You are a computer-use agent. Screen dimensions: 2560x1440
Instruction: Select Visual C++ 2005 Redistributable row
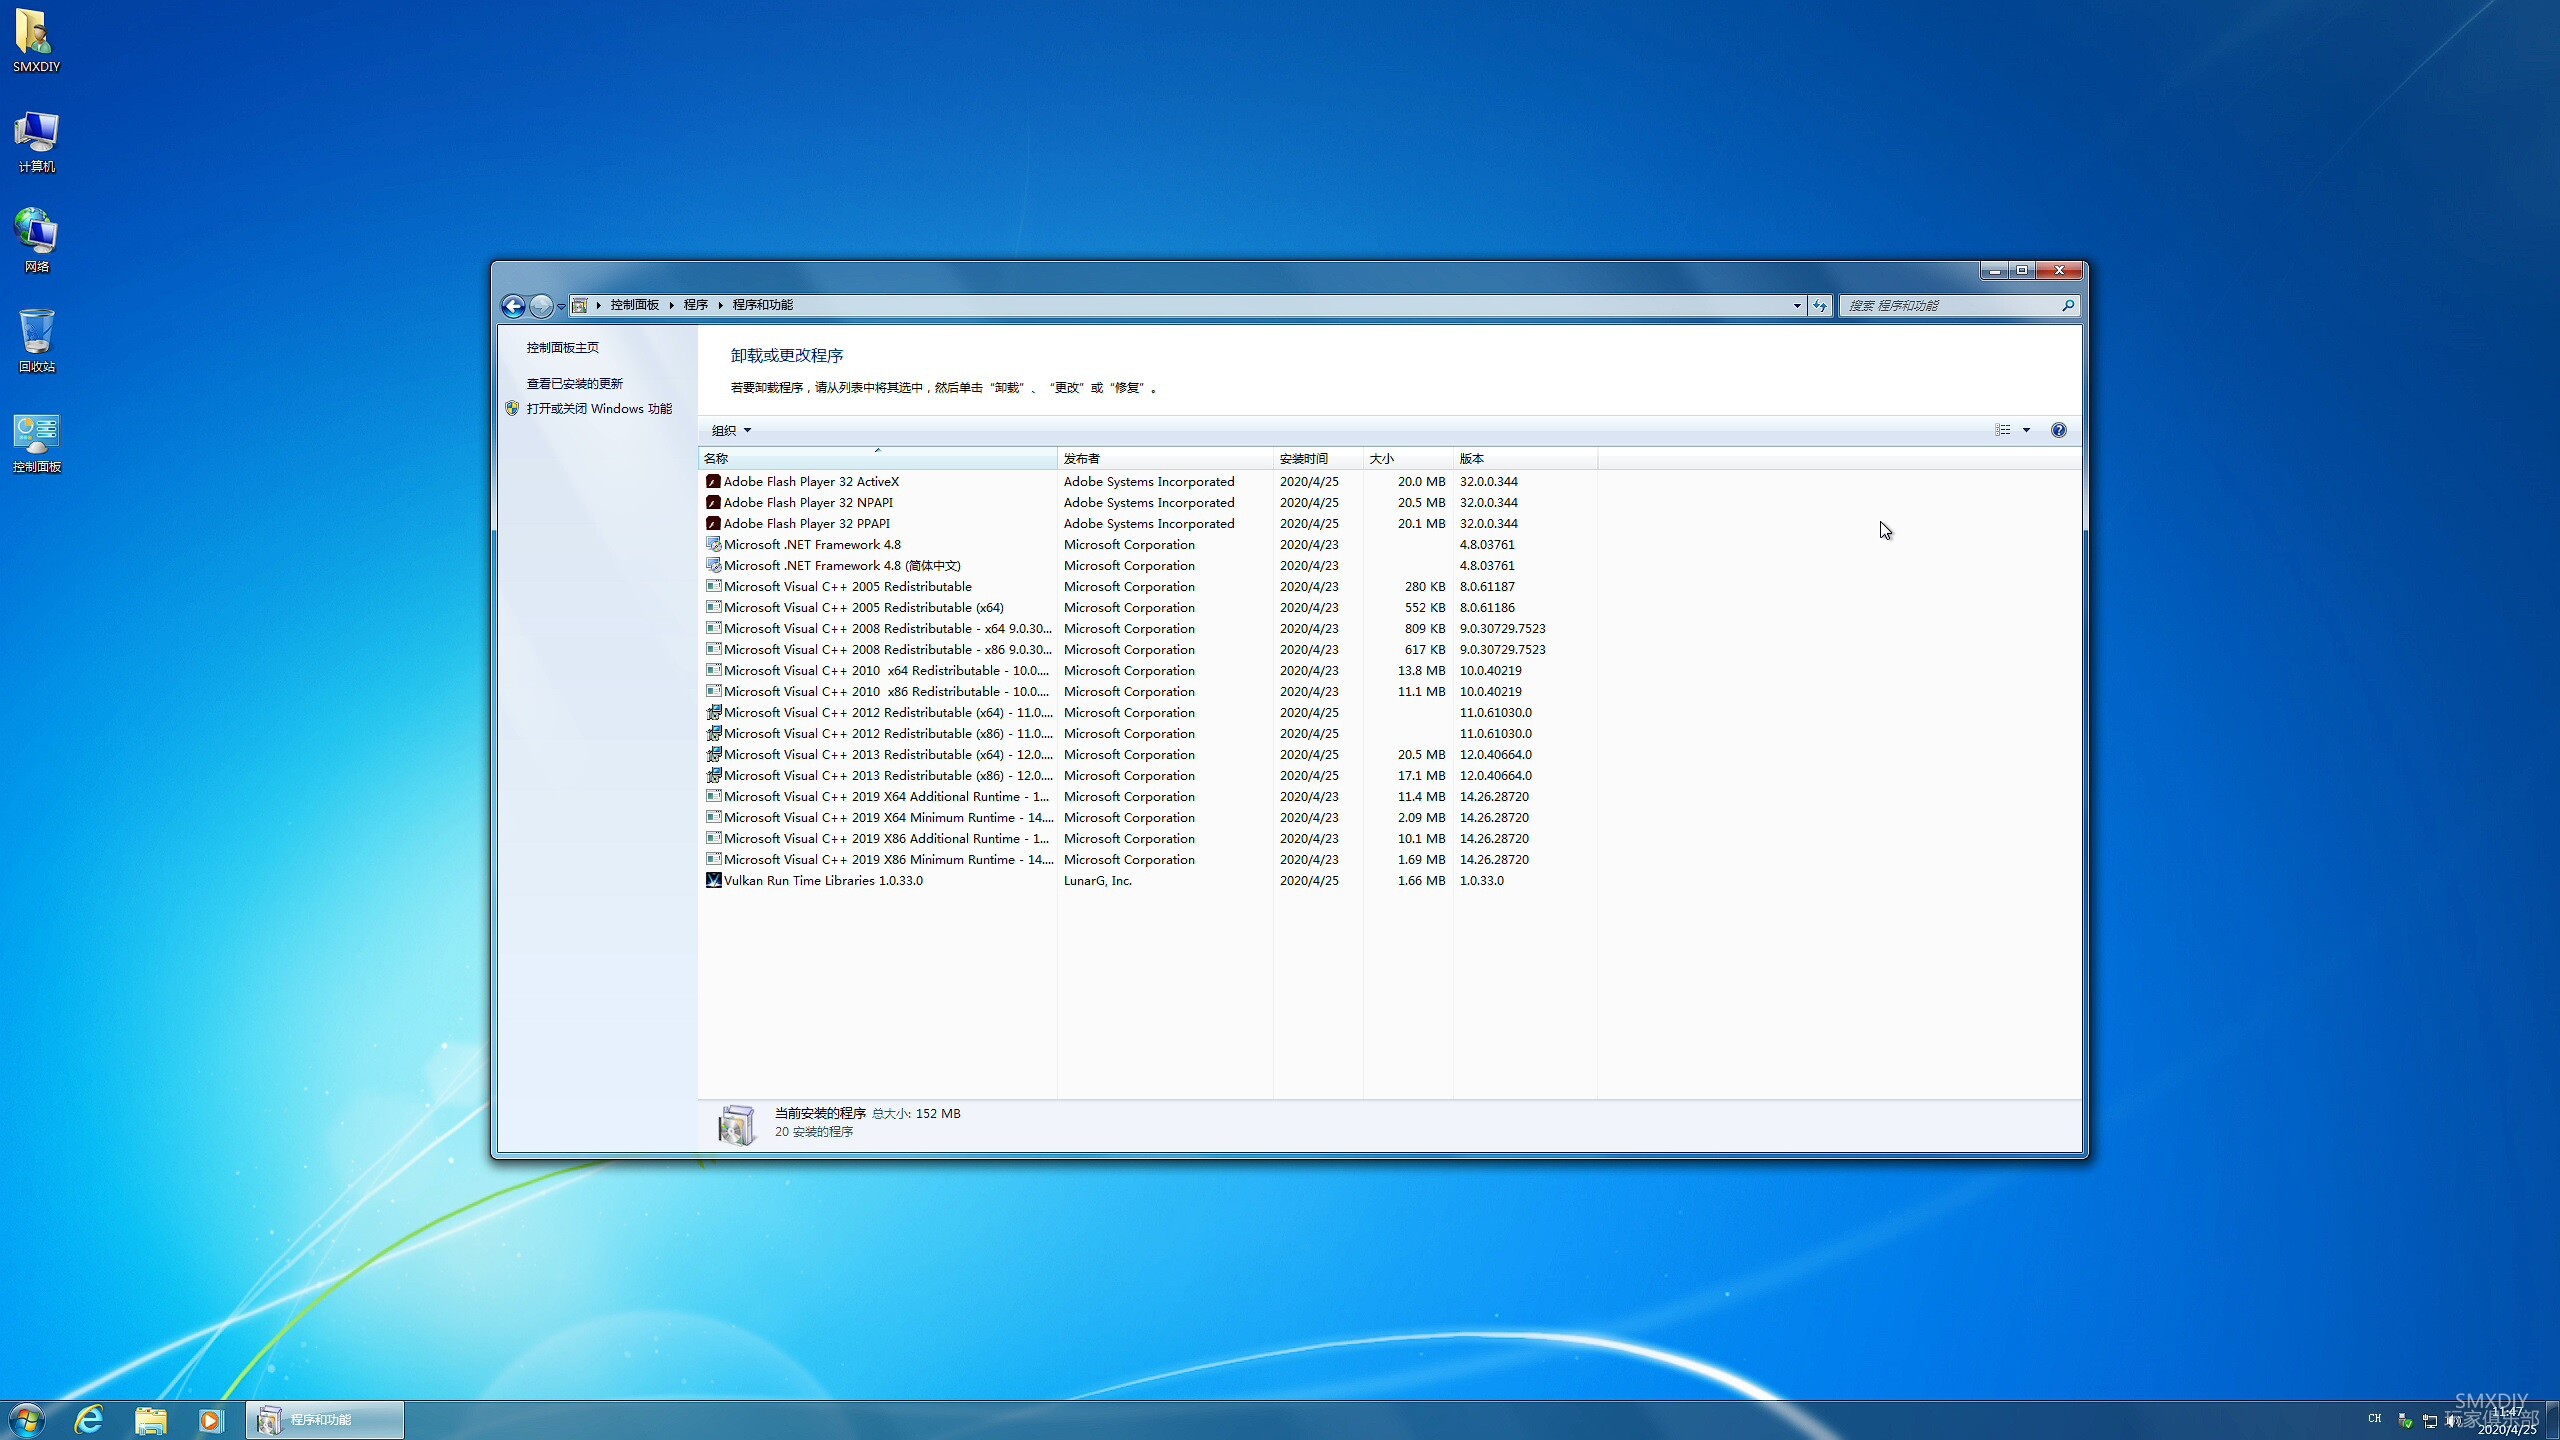pyautogui.click(x=1150, y=587)
